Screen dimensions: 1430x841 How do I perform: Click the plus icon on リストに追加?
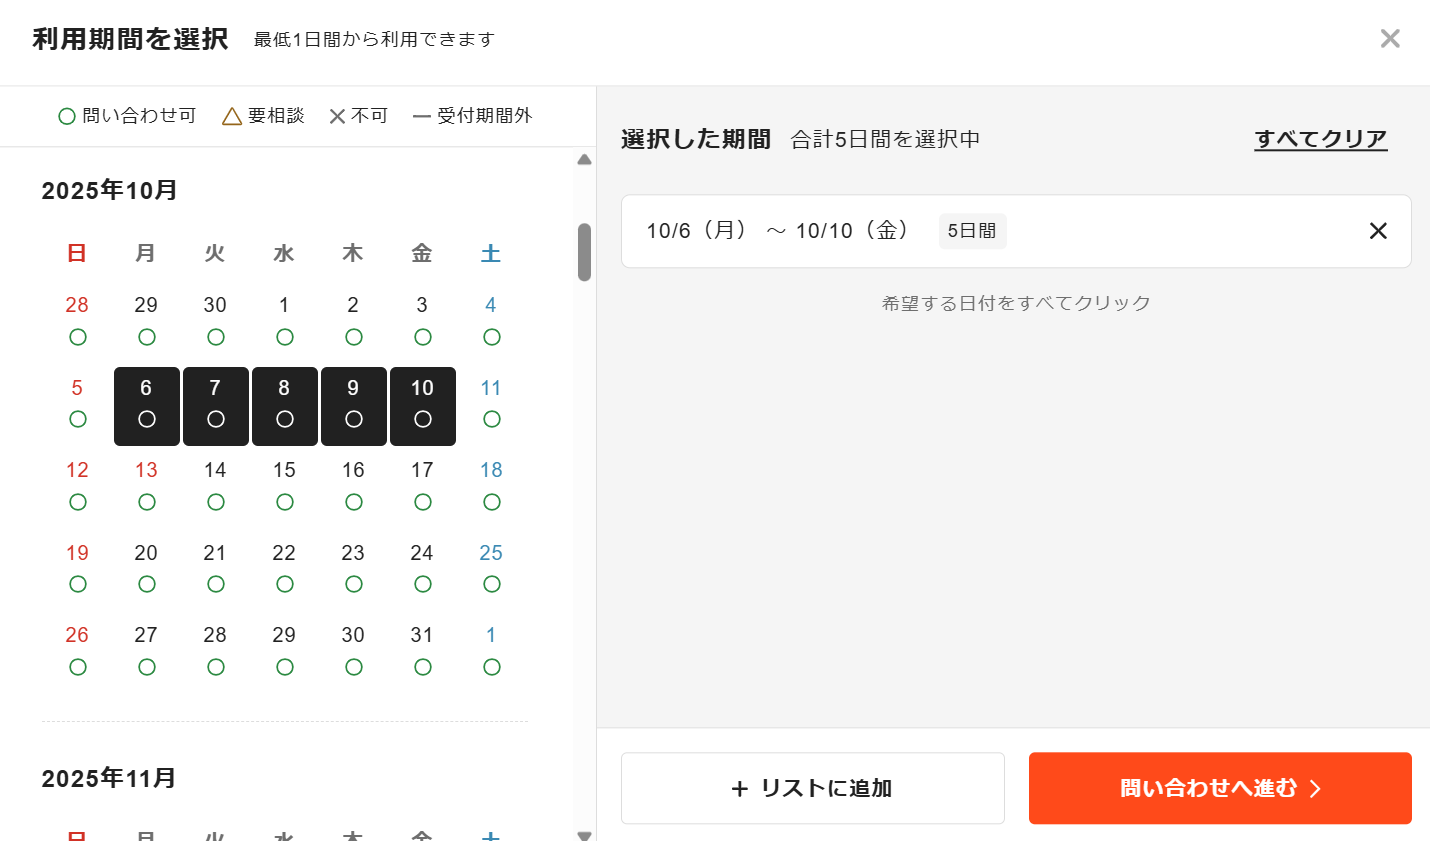coord(740,789)
